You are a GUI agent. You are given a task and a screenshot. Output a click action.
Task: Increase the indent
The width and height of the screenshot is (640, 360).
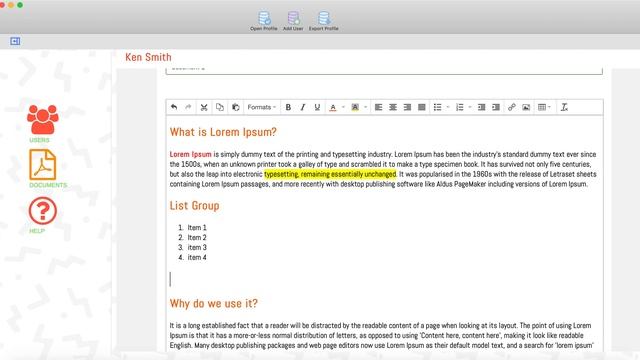[496, 107]
